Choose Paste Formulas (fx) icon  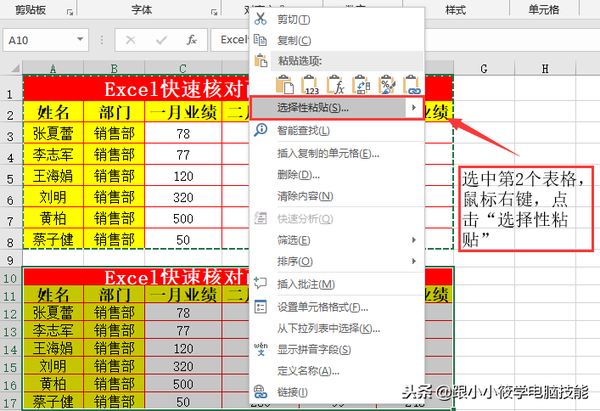click(335, 84)
